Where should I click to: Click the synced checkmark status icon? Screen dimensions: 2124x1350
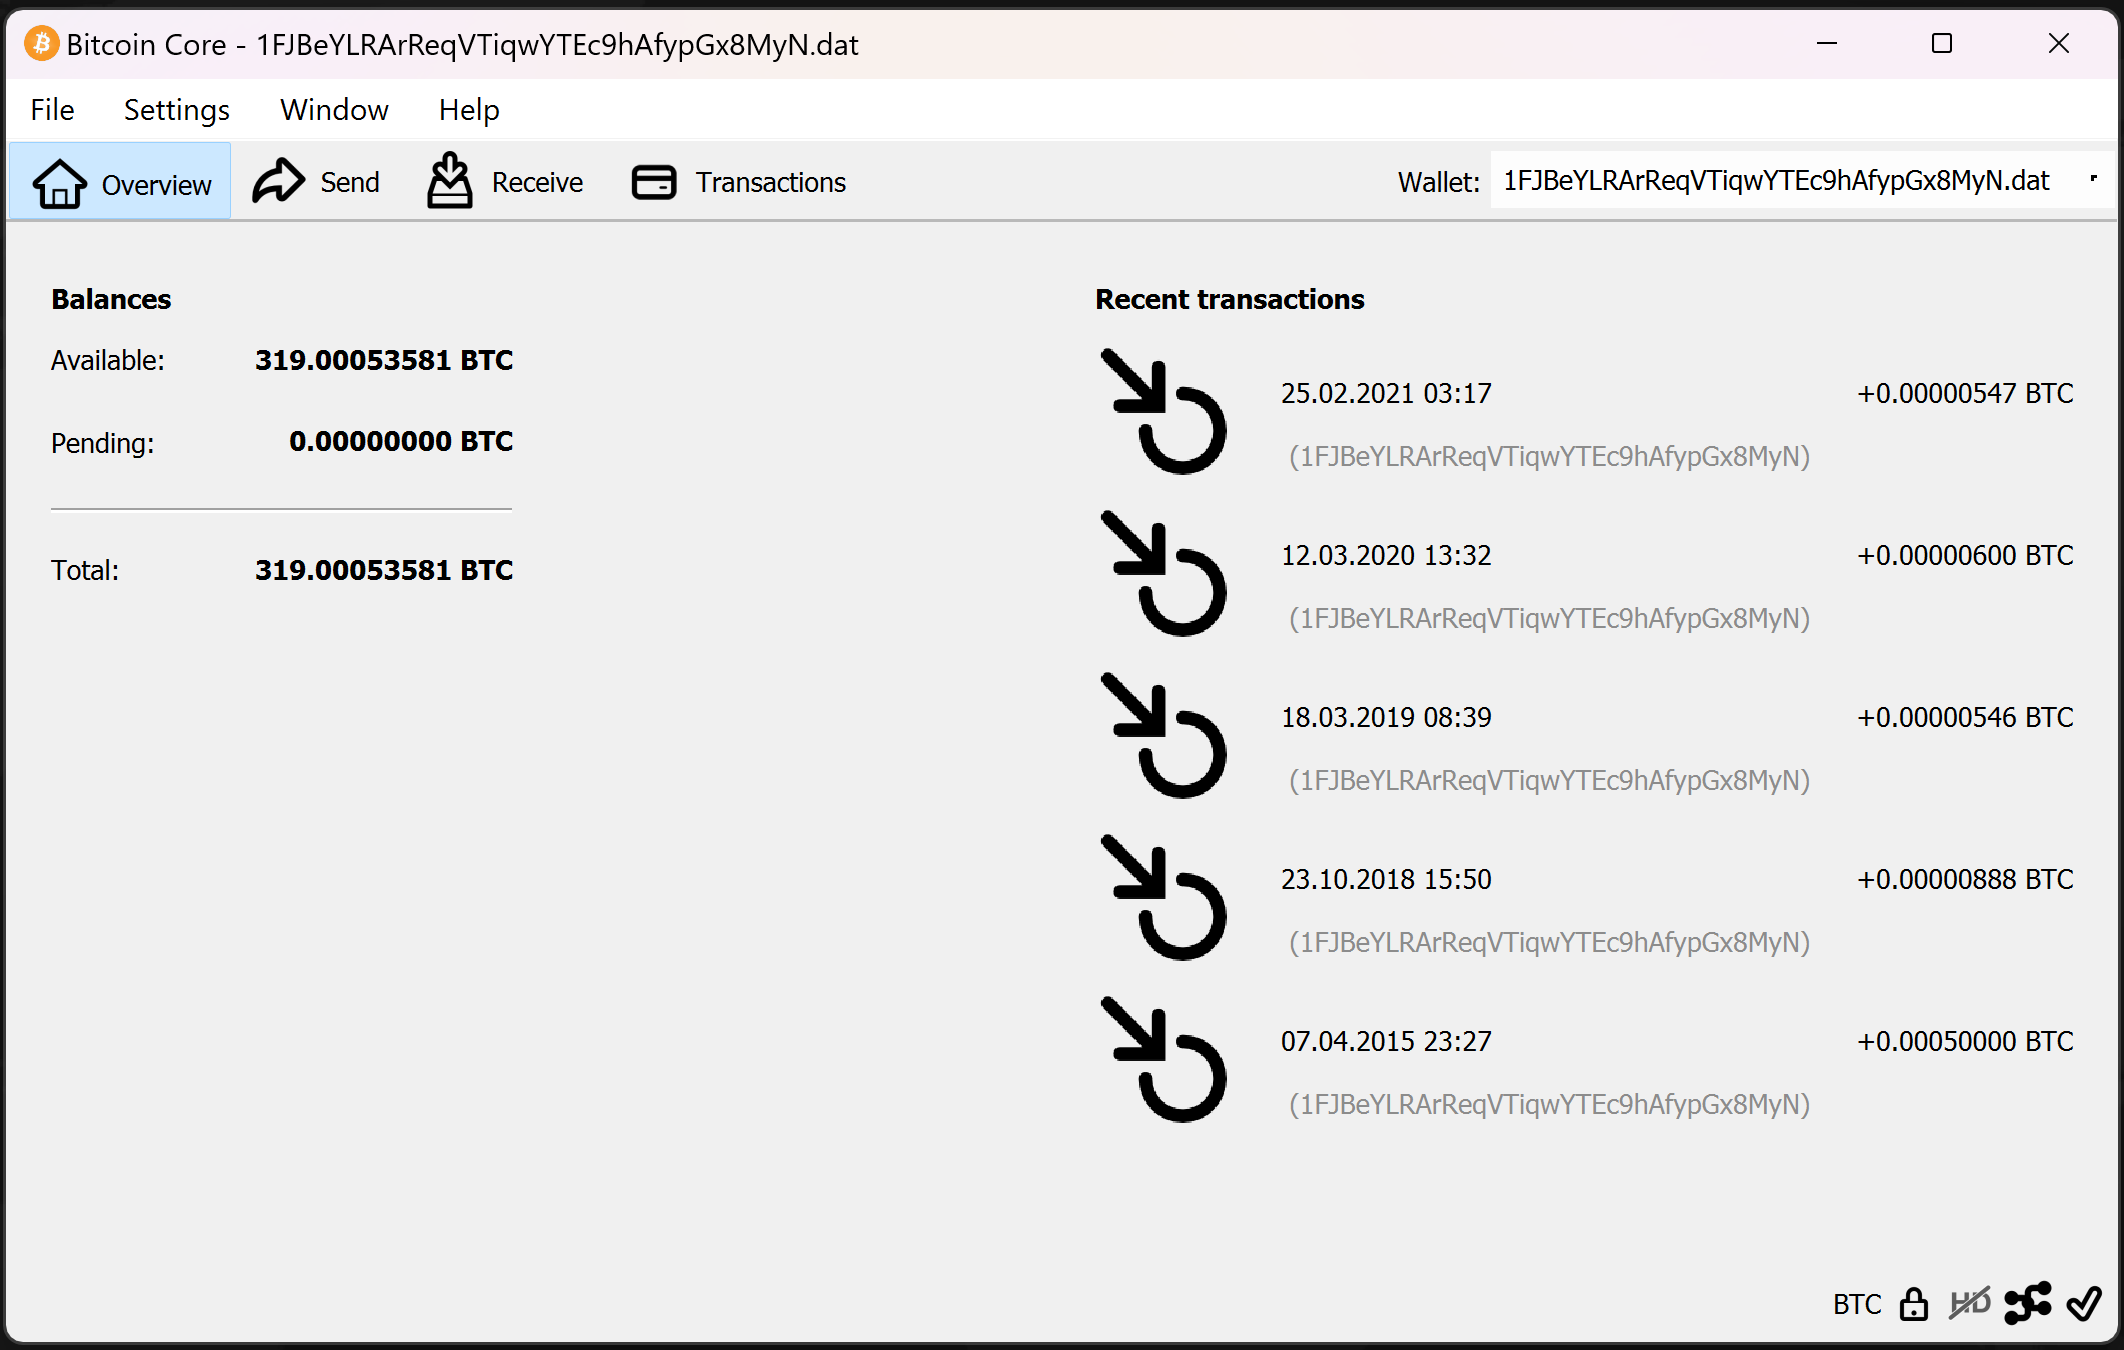[2084, 1304]
